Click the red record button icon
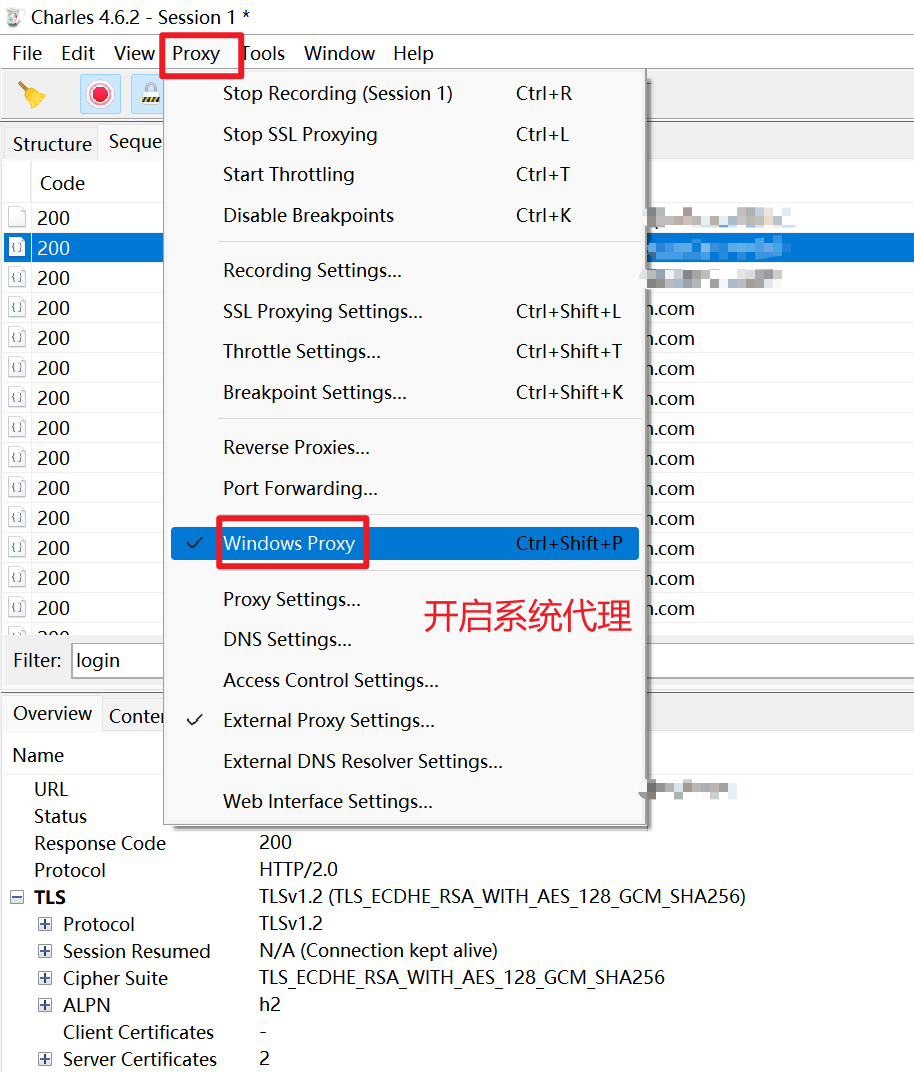 tap(100, 94)
